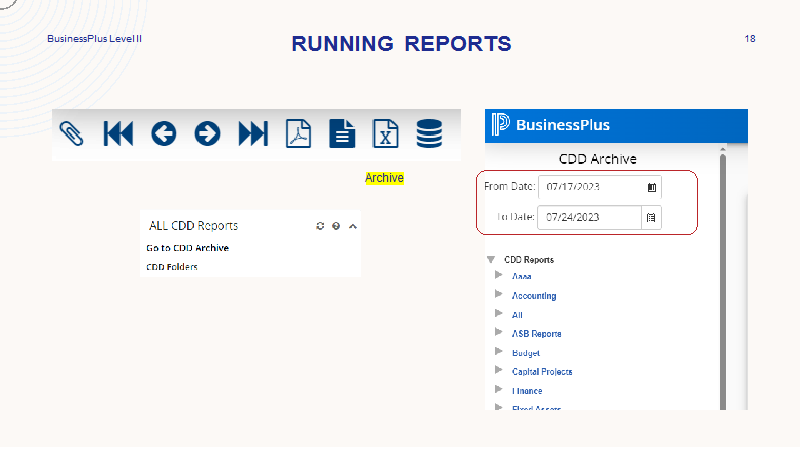Screen dimensions: 800x450
Task: Open help for ALL CDD Reports
Action: click(336, 226)
